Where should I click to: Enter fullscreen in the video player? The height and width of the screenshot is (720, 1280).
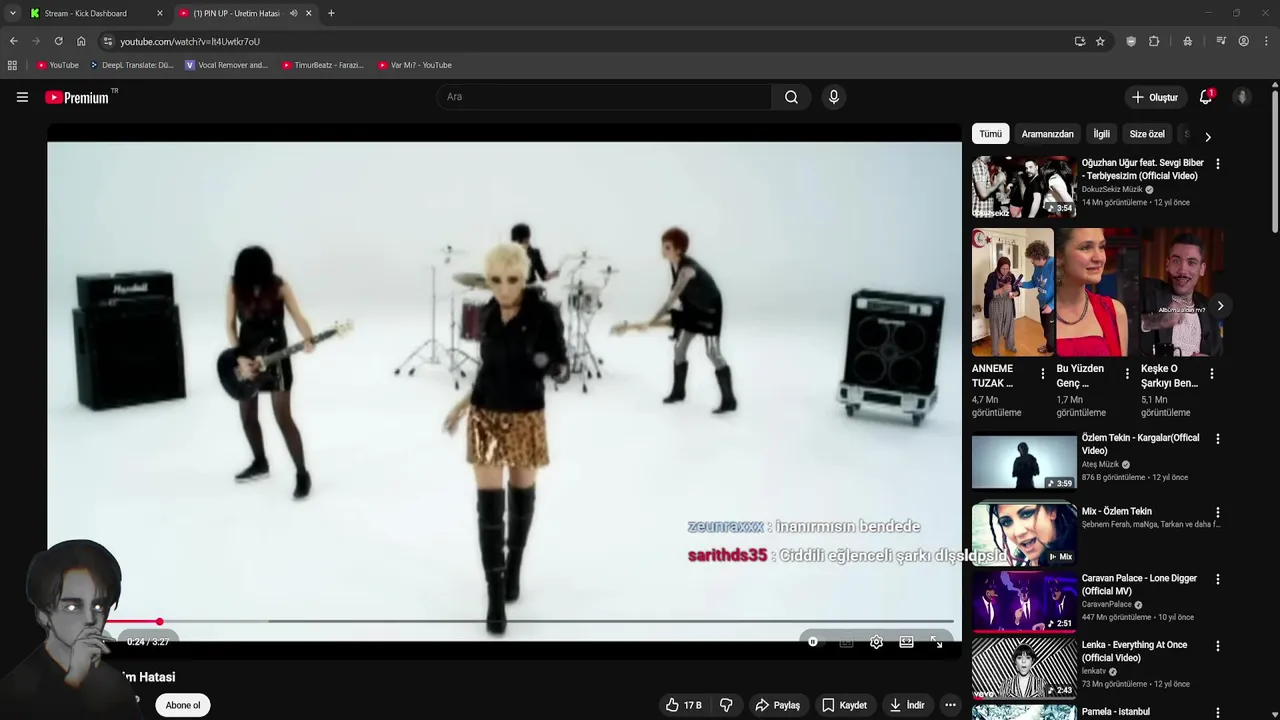(x=937, y=642)
